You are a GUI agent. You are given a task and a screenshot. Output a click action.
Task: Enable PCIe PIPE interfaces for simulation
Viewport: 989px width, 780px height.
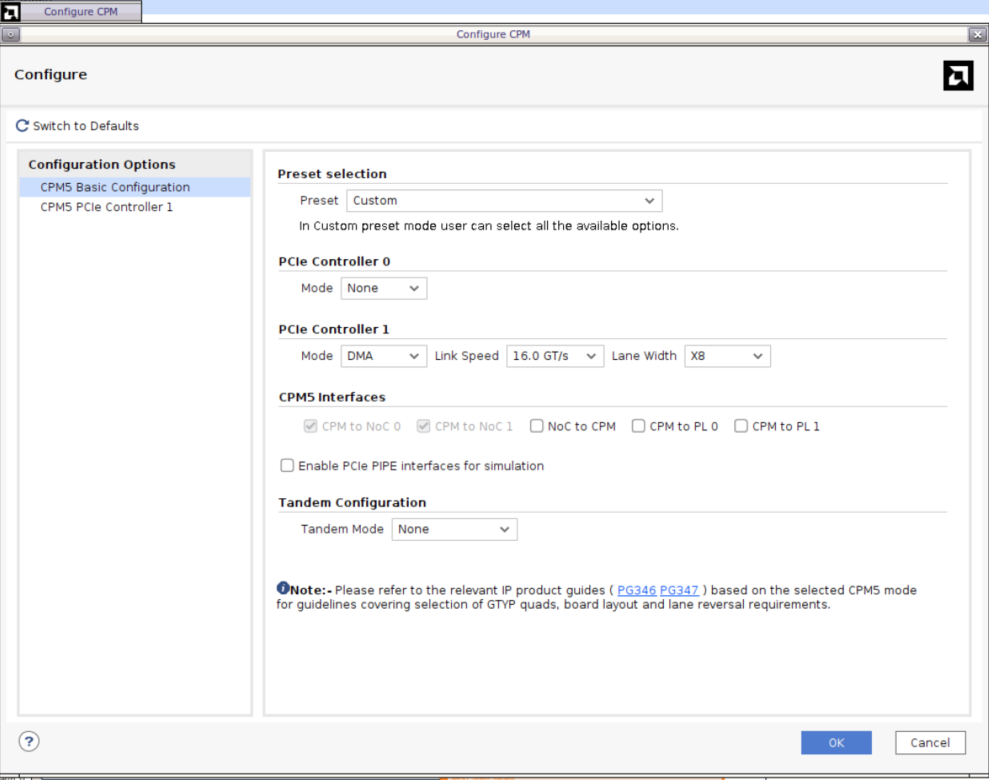287,465
